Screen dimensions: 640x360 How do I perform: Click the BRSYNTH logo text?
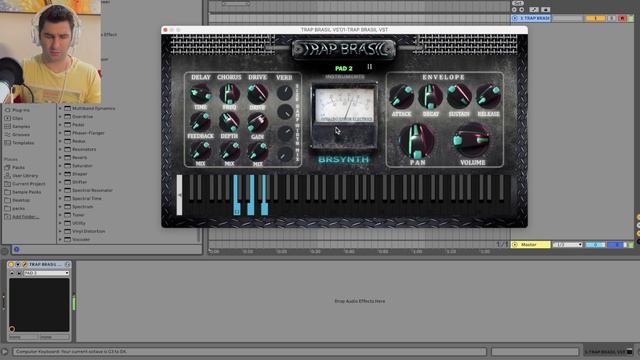click(x=344, y=160)
